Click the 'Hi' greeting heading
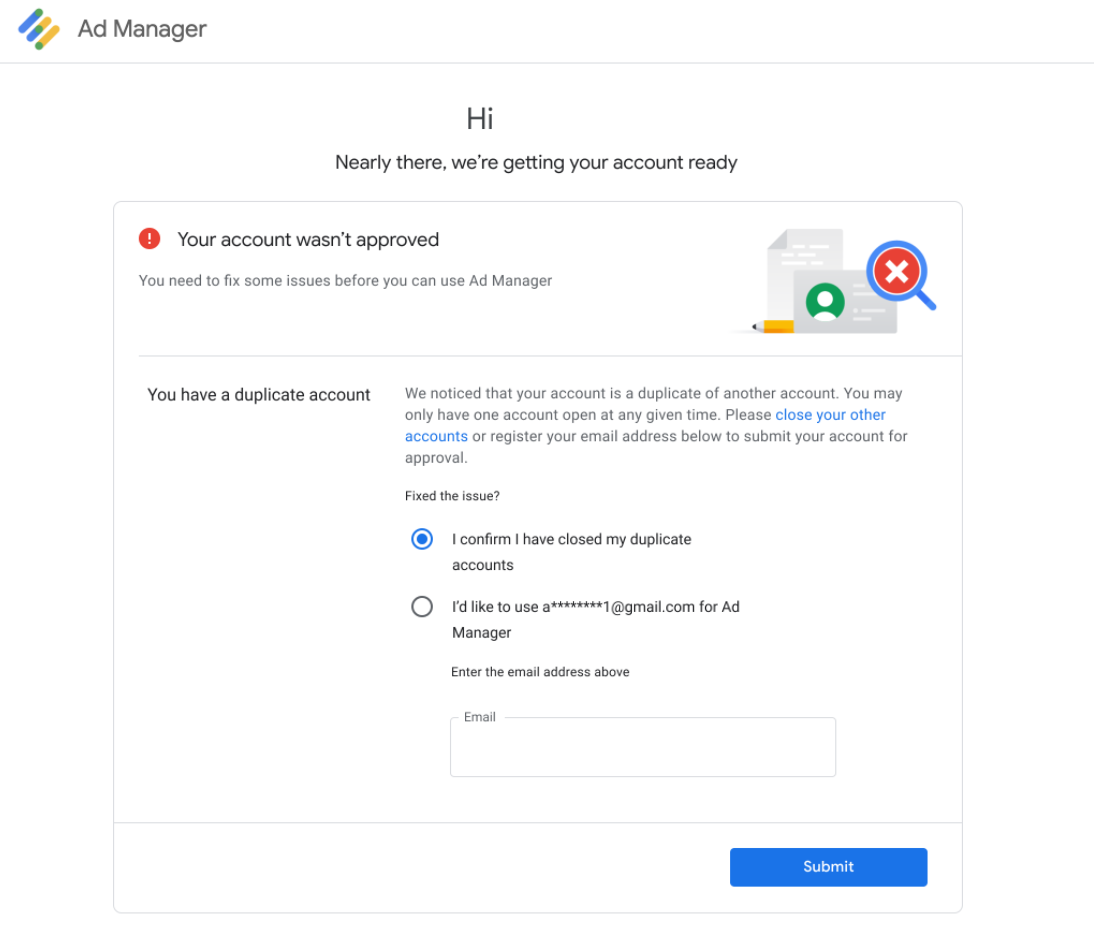 [x=480, y=119]
